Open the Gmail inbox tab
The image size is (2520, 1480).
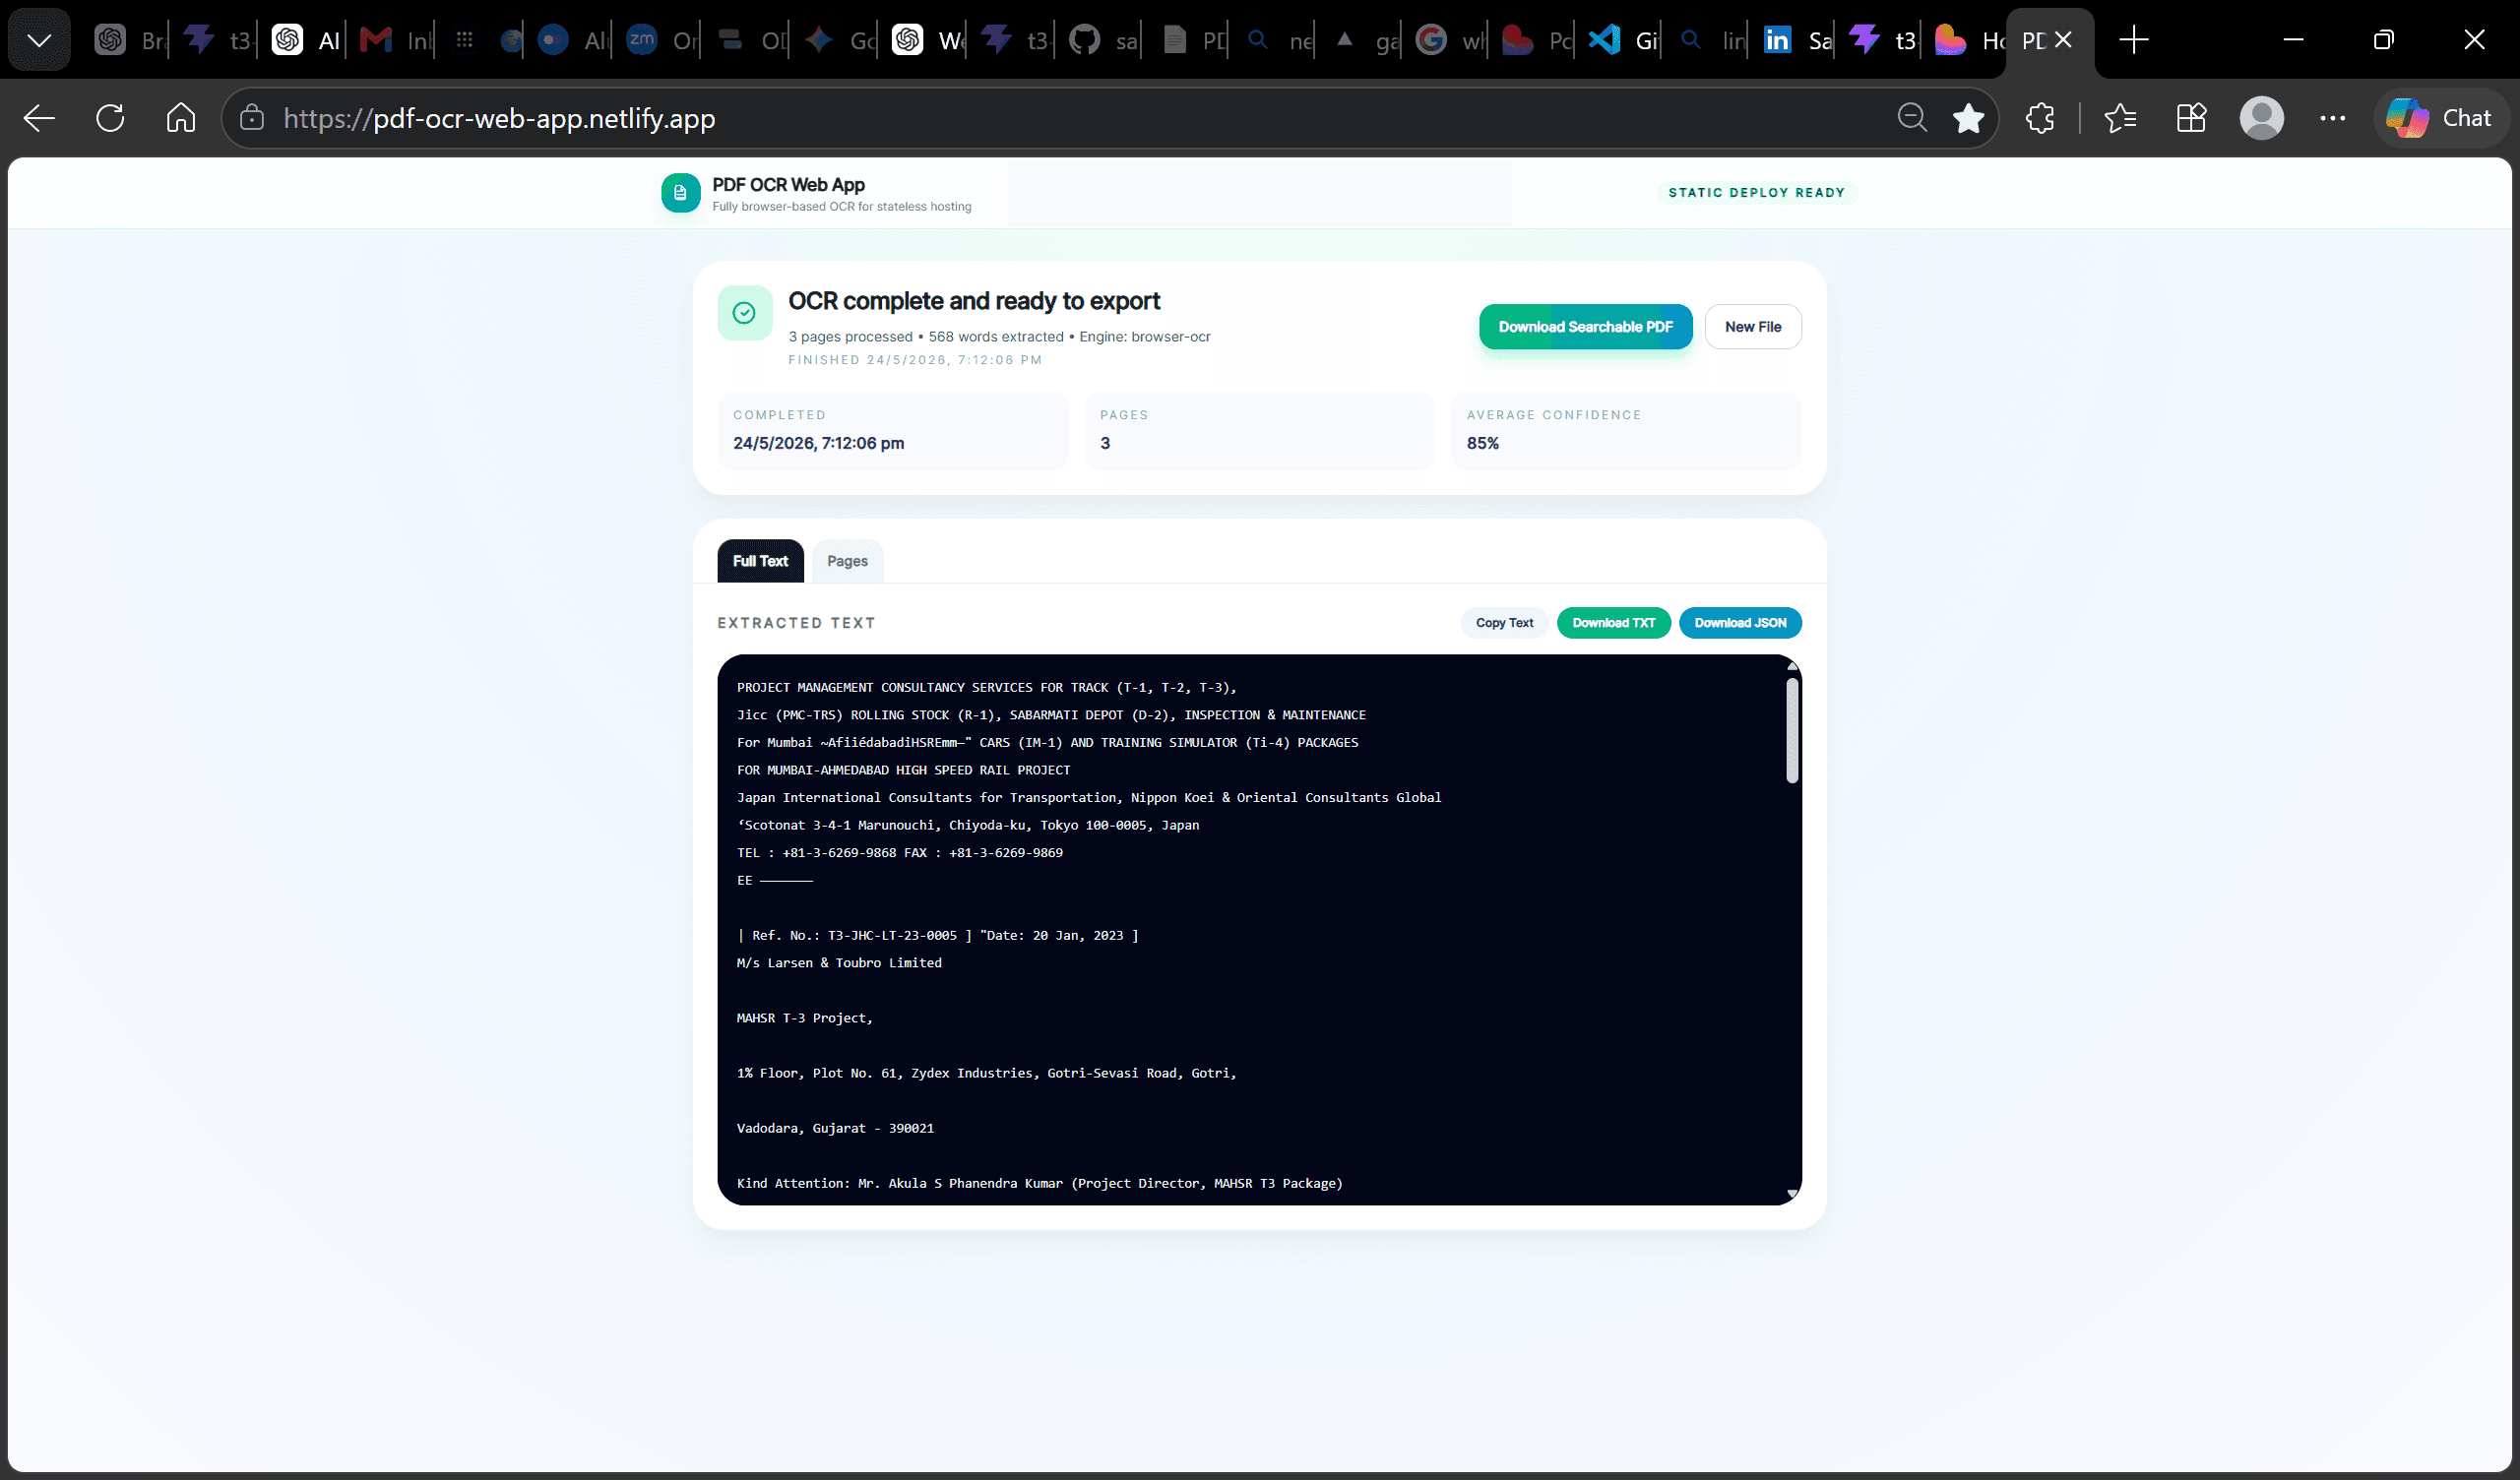(394, 40)
